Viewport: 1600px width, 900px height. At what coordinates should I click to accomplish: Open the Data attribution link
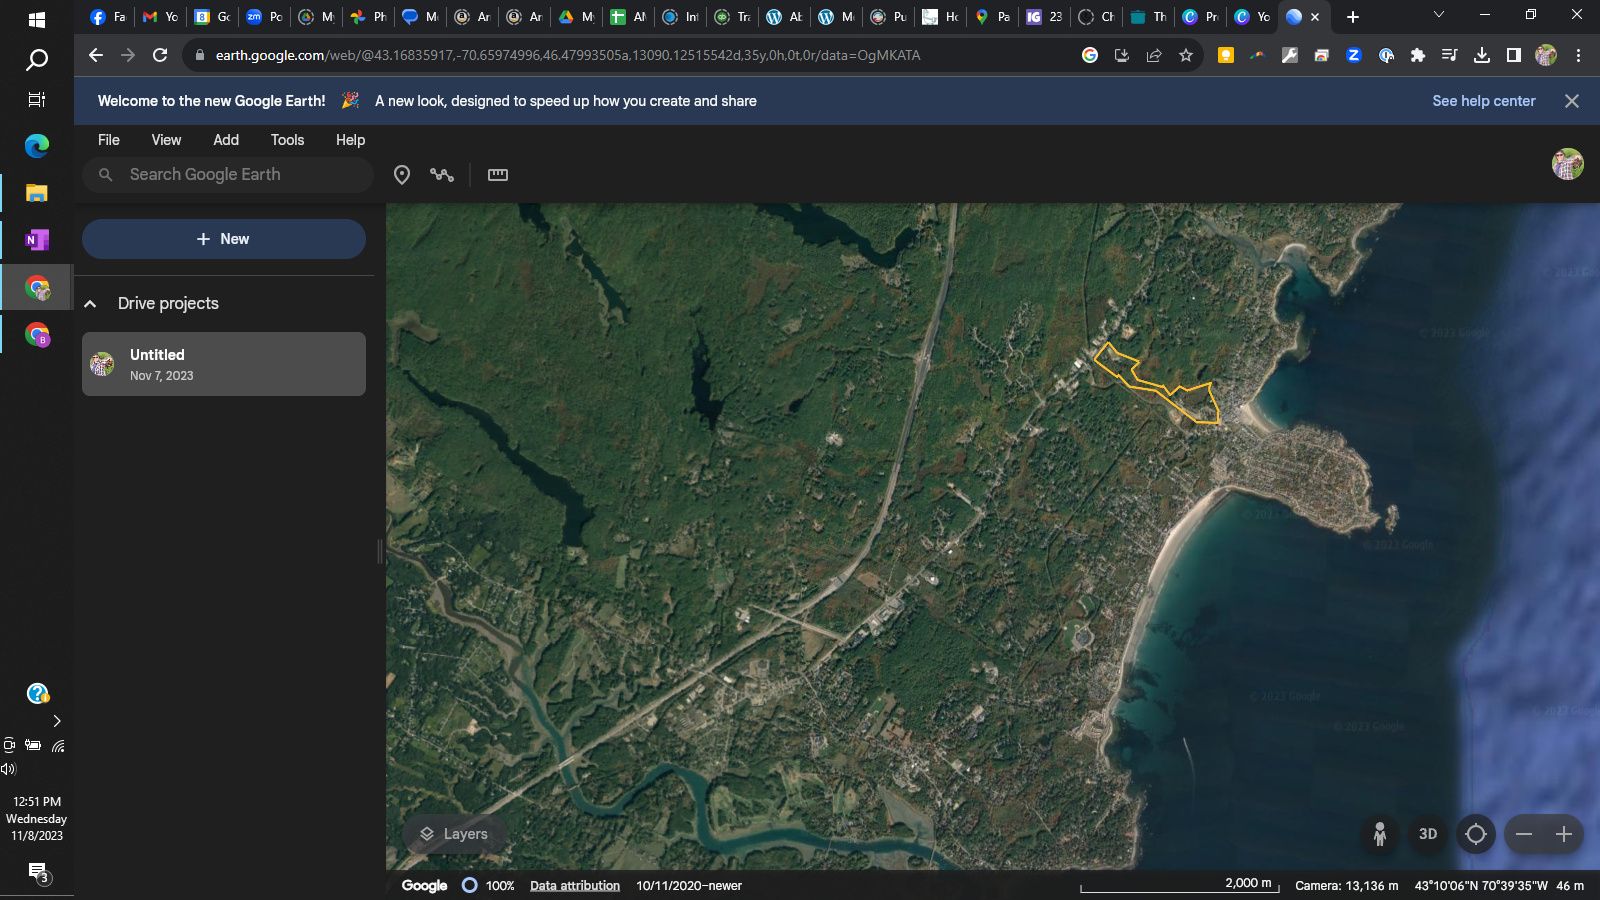click(575, 886)
